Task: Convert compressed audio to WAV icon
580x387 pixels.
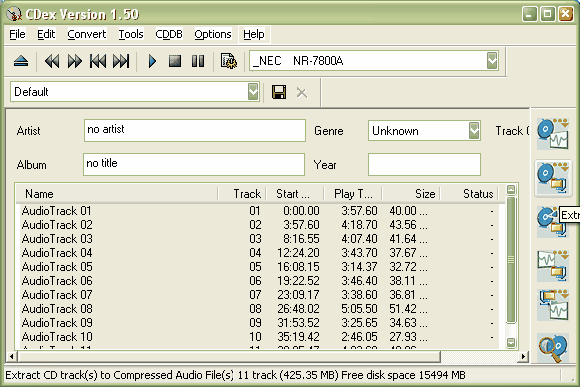Action: pos(553,306)
